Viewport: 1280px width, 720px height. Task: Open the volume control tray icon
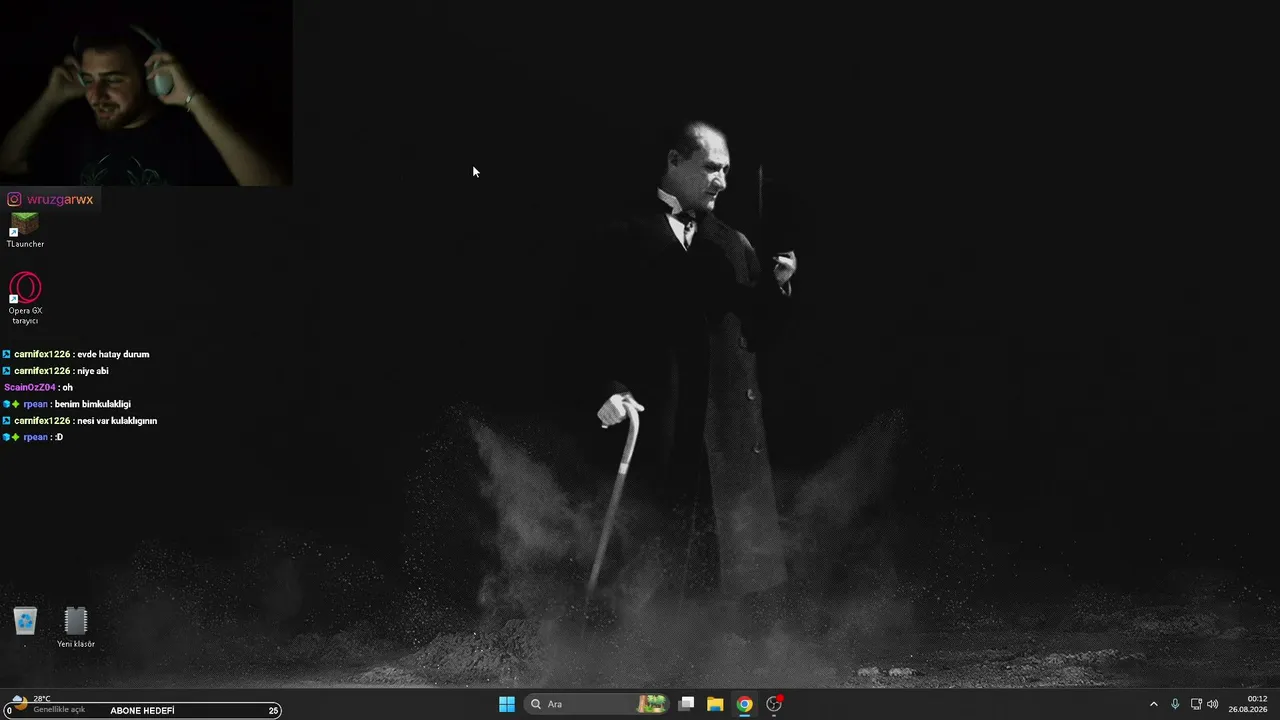tap(1213, 704)
